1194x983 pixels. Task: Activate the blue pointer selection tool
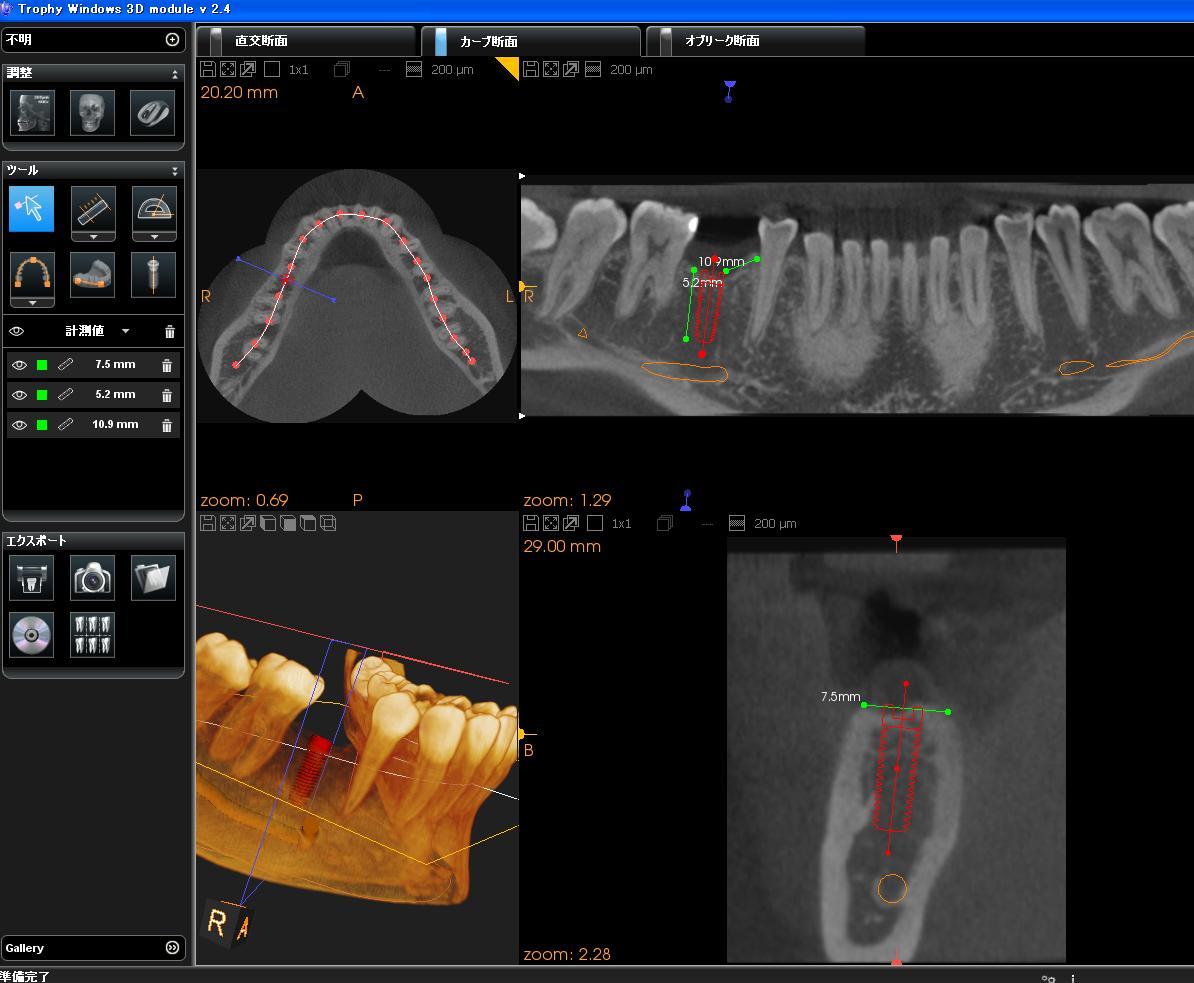point(32,208)
